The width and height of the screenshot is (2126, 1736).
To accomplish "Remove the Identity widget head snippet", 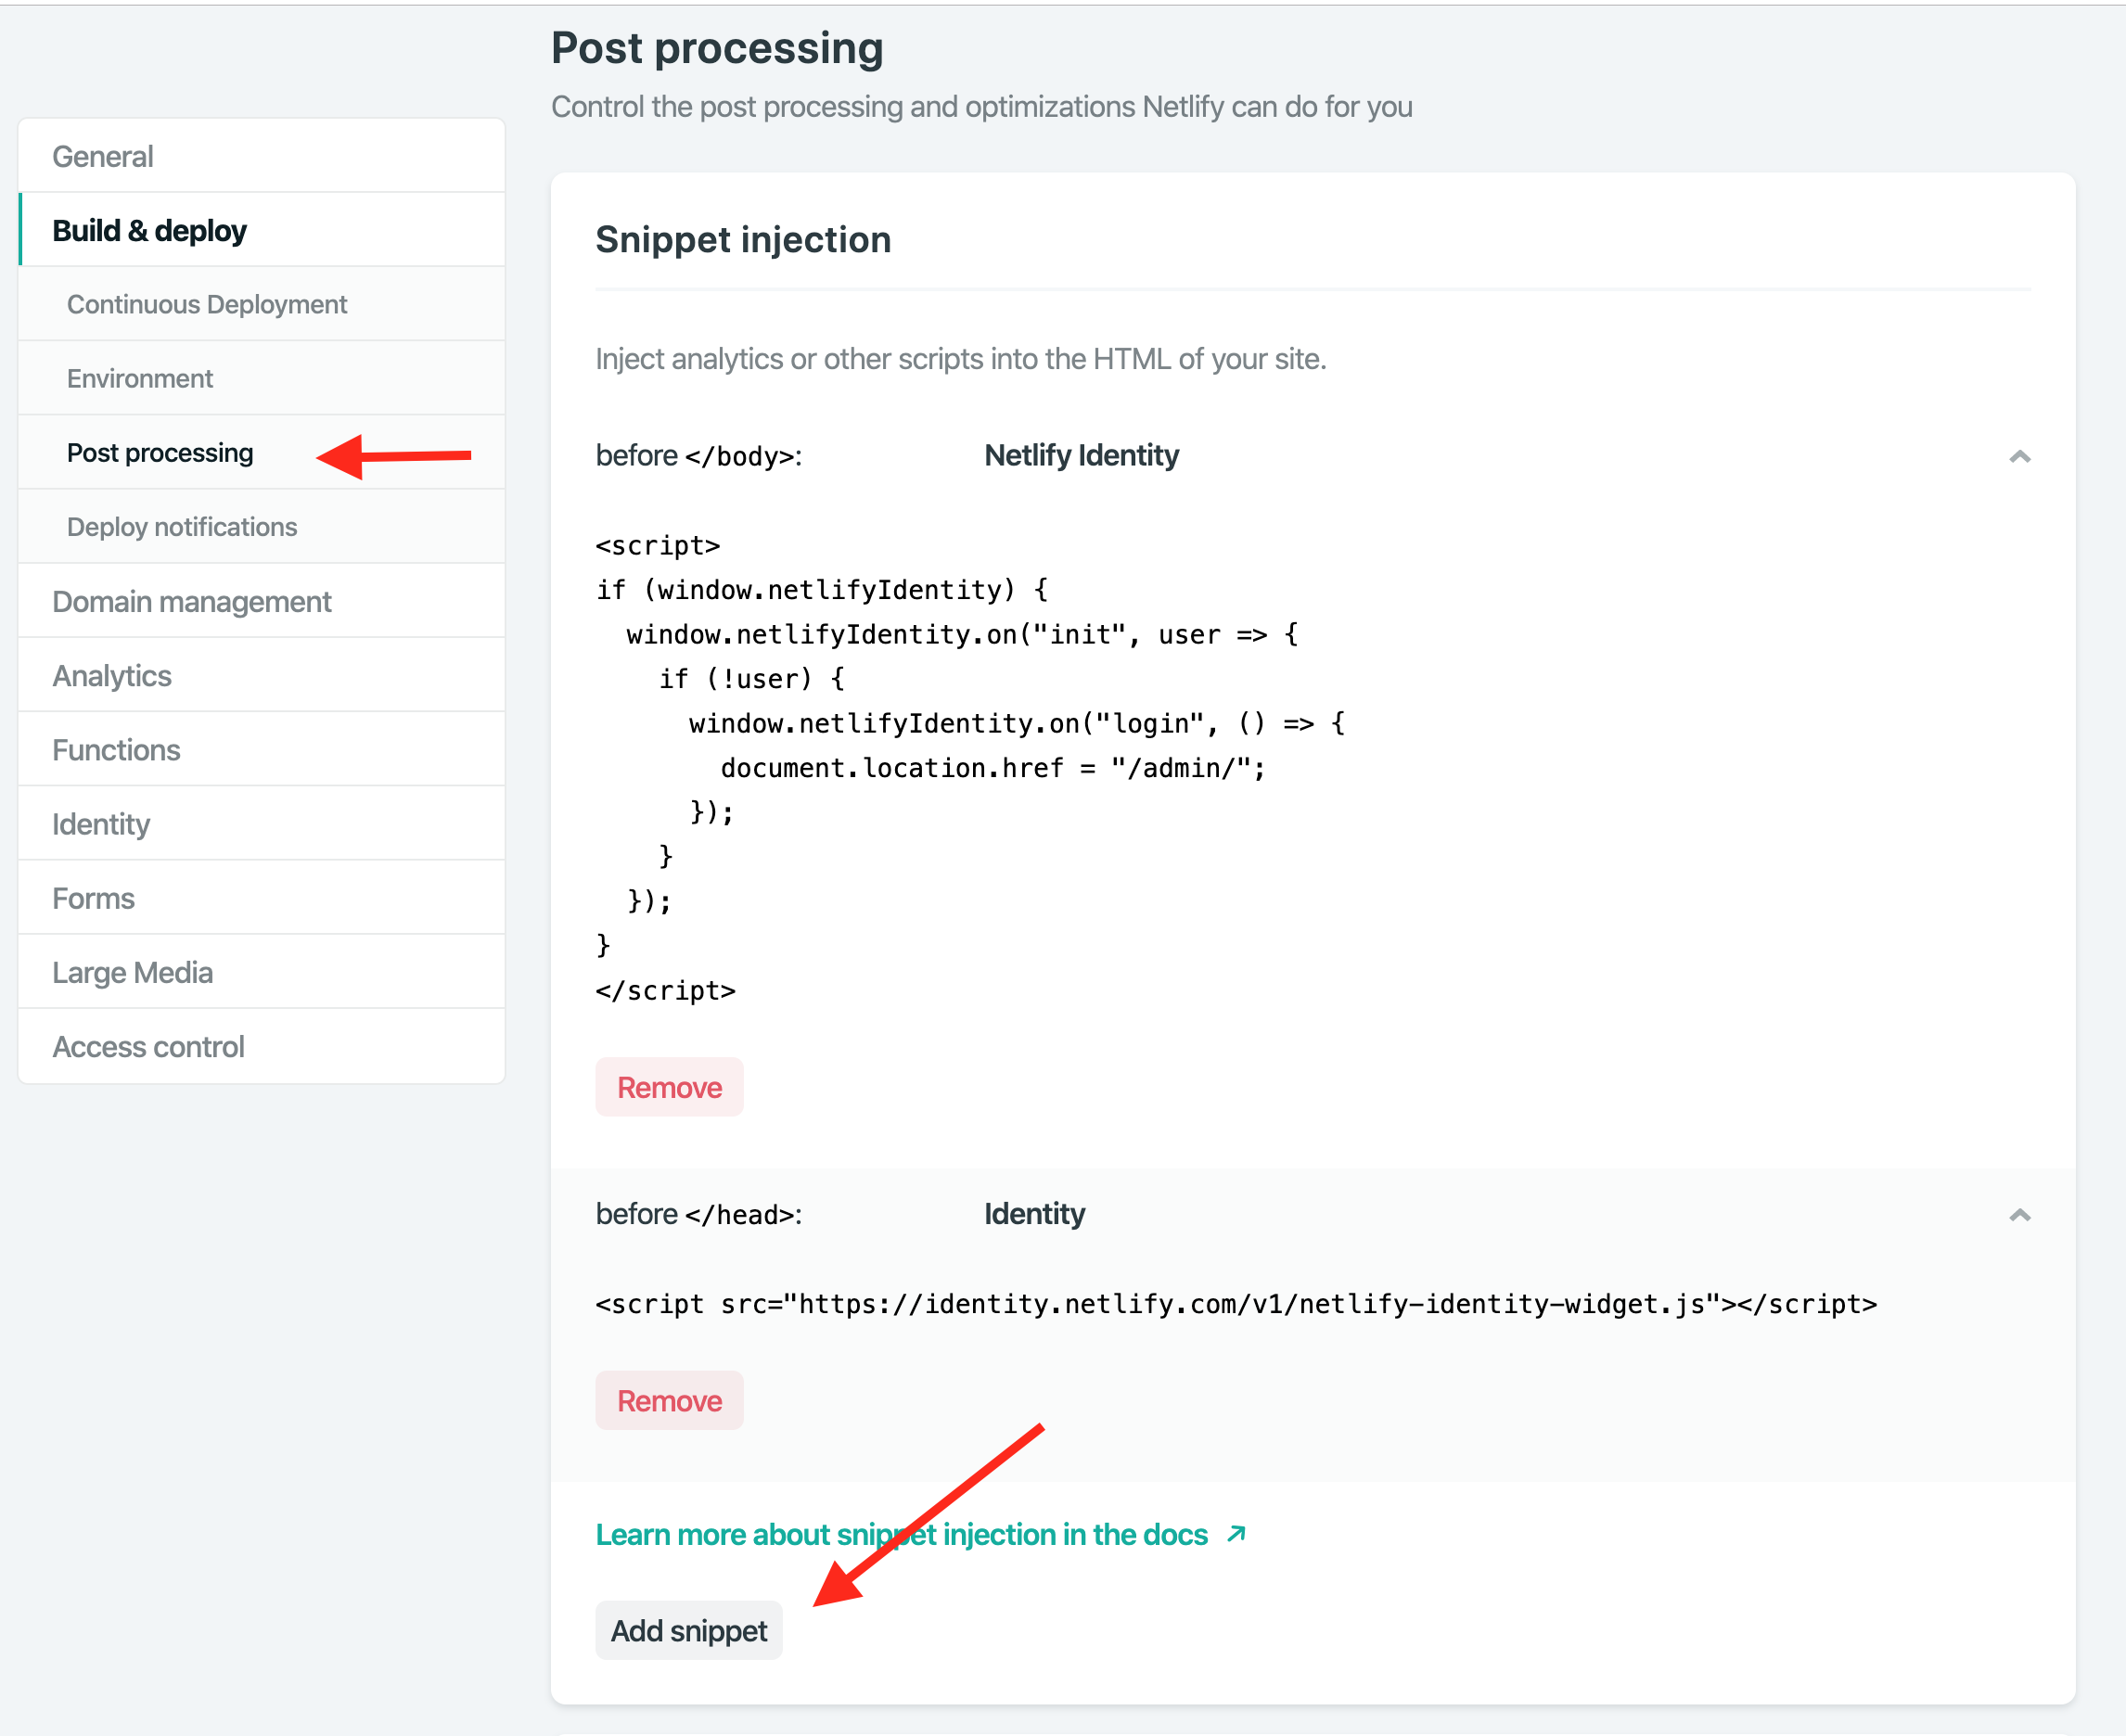I will pyautogui.click(x=669, y=1401).
